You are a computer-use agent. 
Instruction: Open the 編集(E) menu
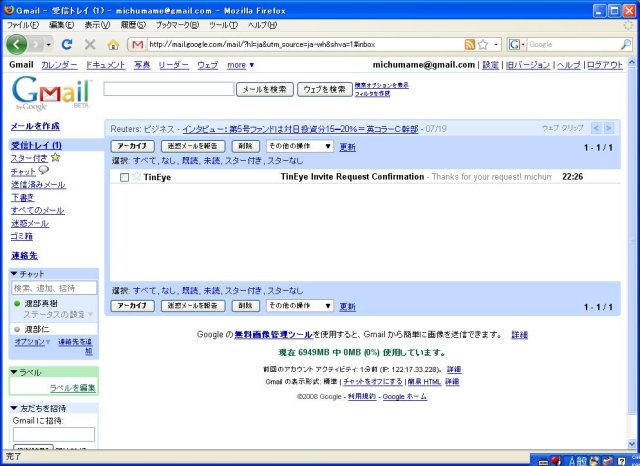61,25
